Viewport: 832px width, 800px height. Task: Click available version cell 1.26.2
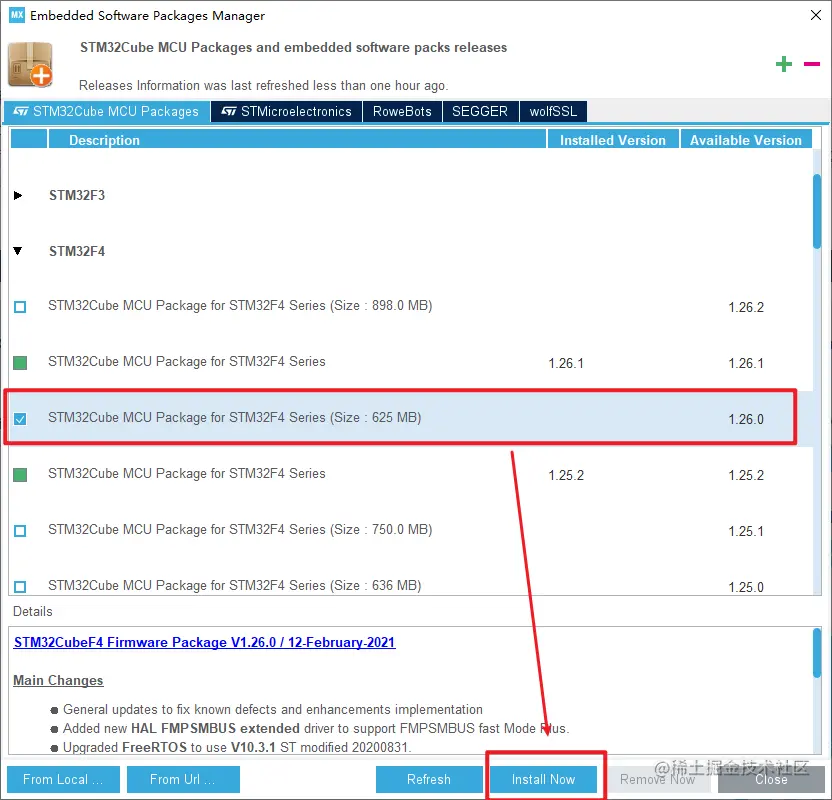click(746, 307)
